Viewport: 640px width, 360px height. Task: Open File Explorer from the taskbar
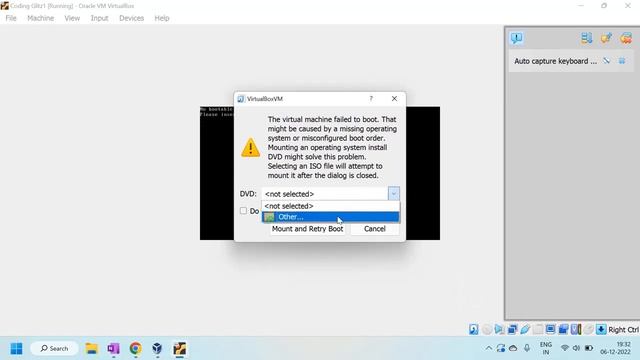[91, 349]
